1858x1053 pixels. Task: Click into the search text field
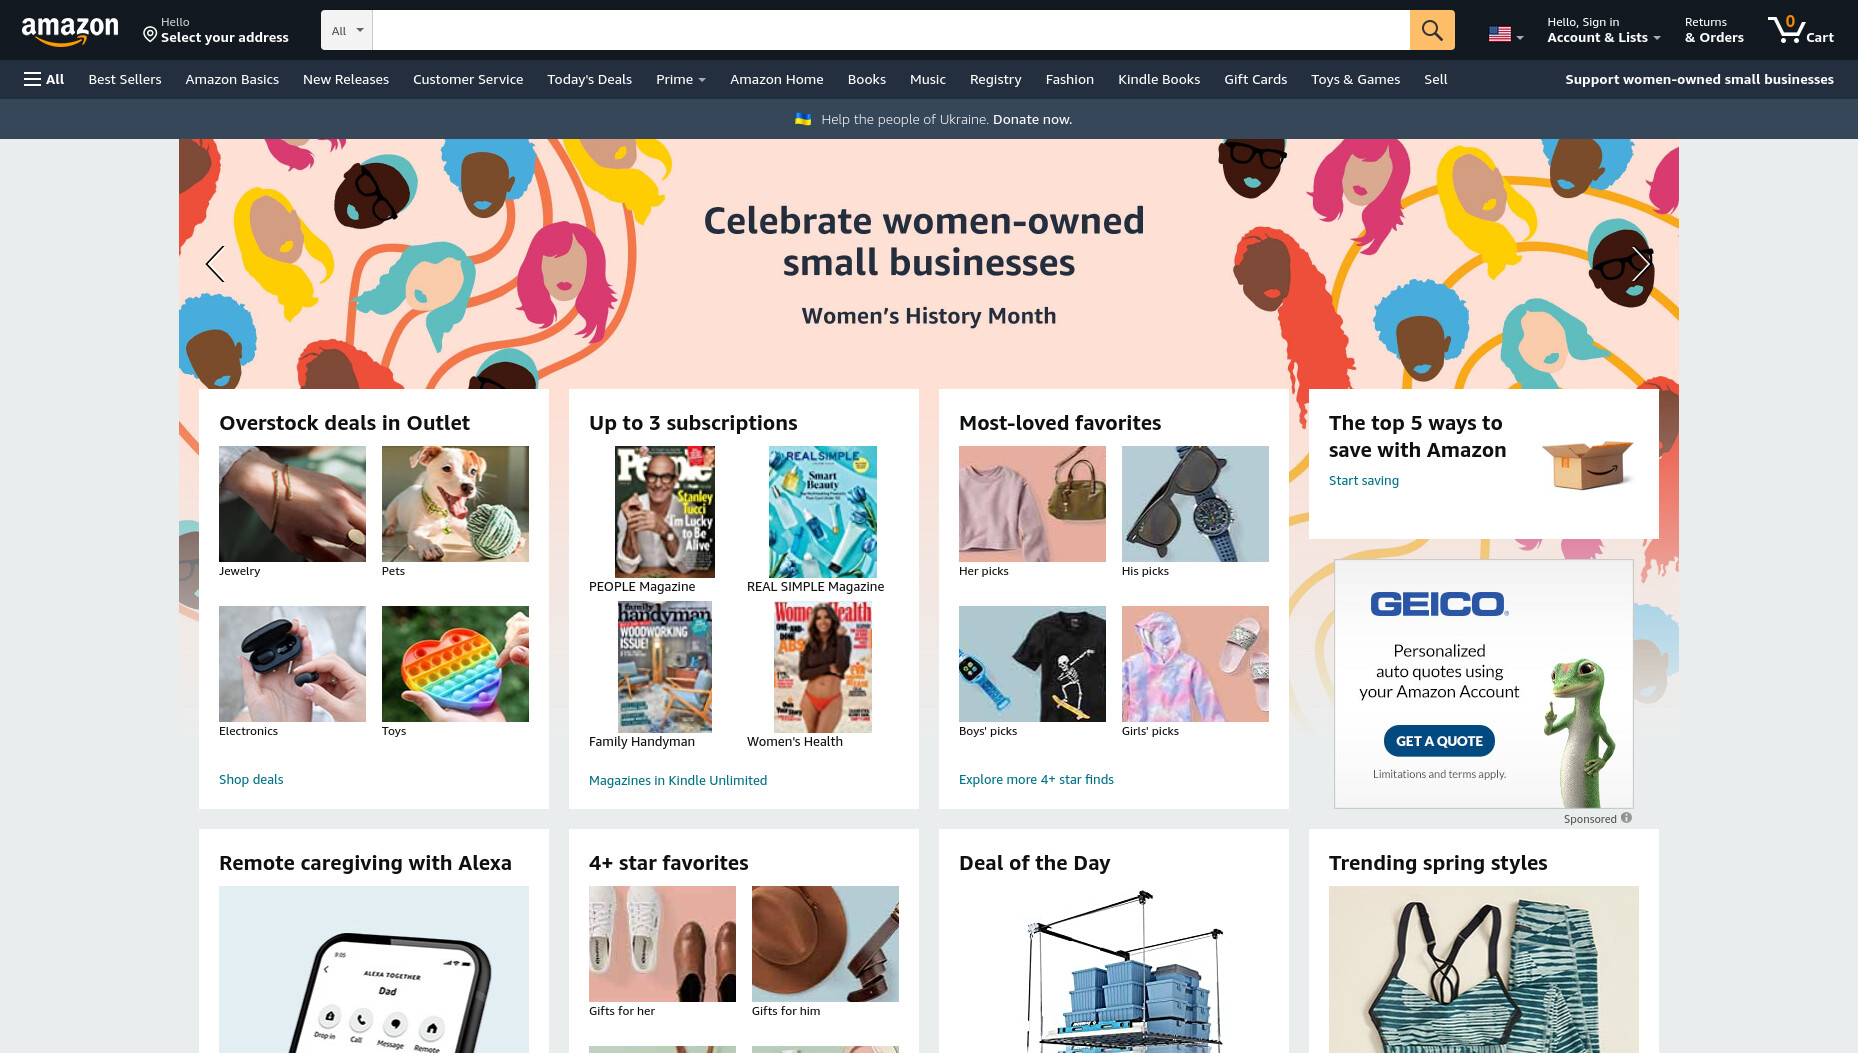tap(891, 30)
